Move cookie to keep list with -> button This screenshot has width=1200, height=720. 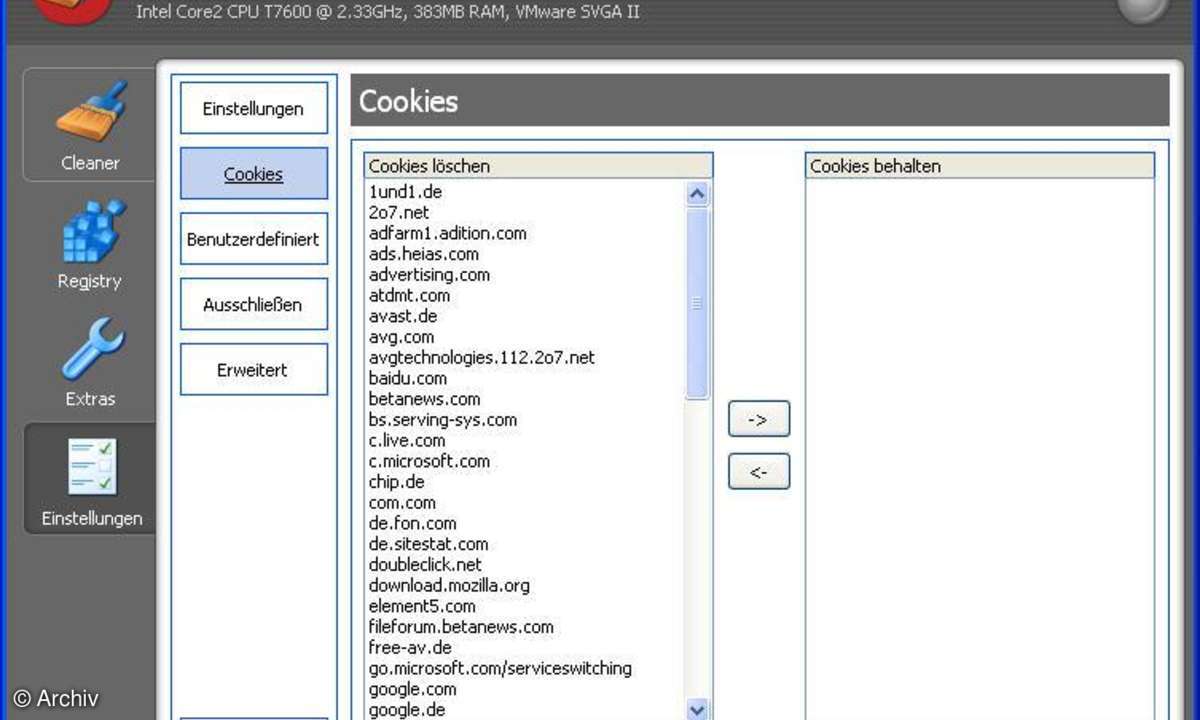[758, 420]
